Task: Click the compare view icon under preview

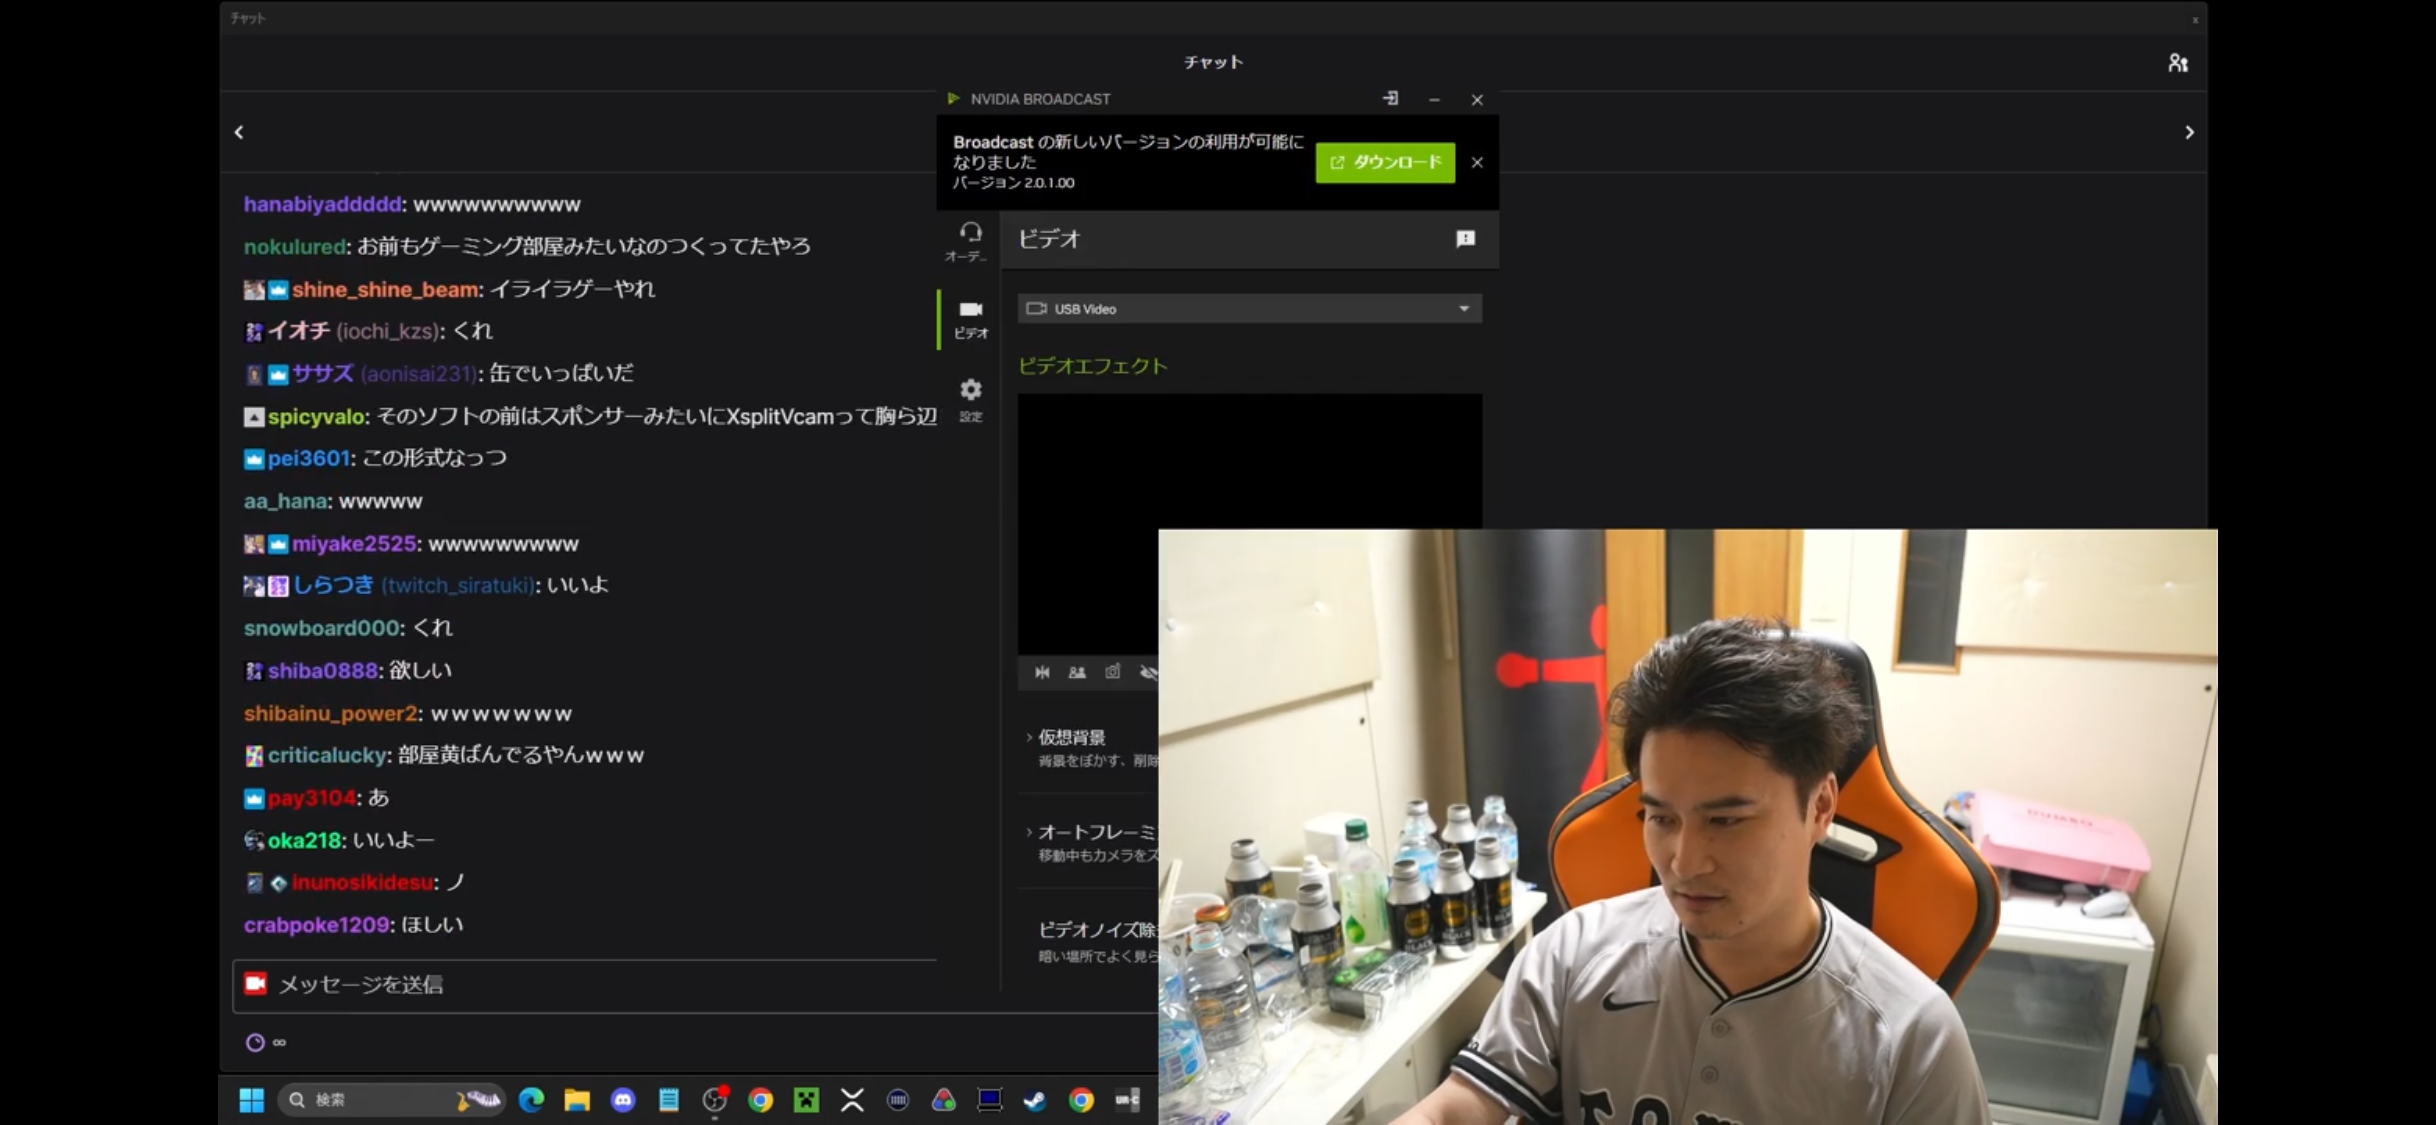Action: click(1077, 672)
